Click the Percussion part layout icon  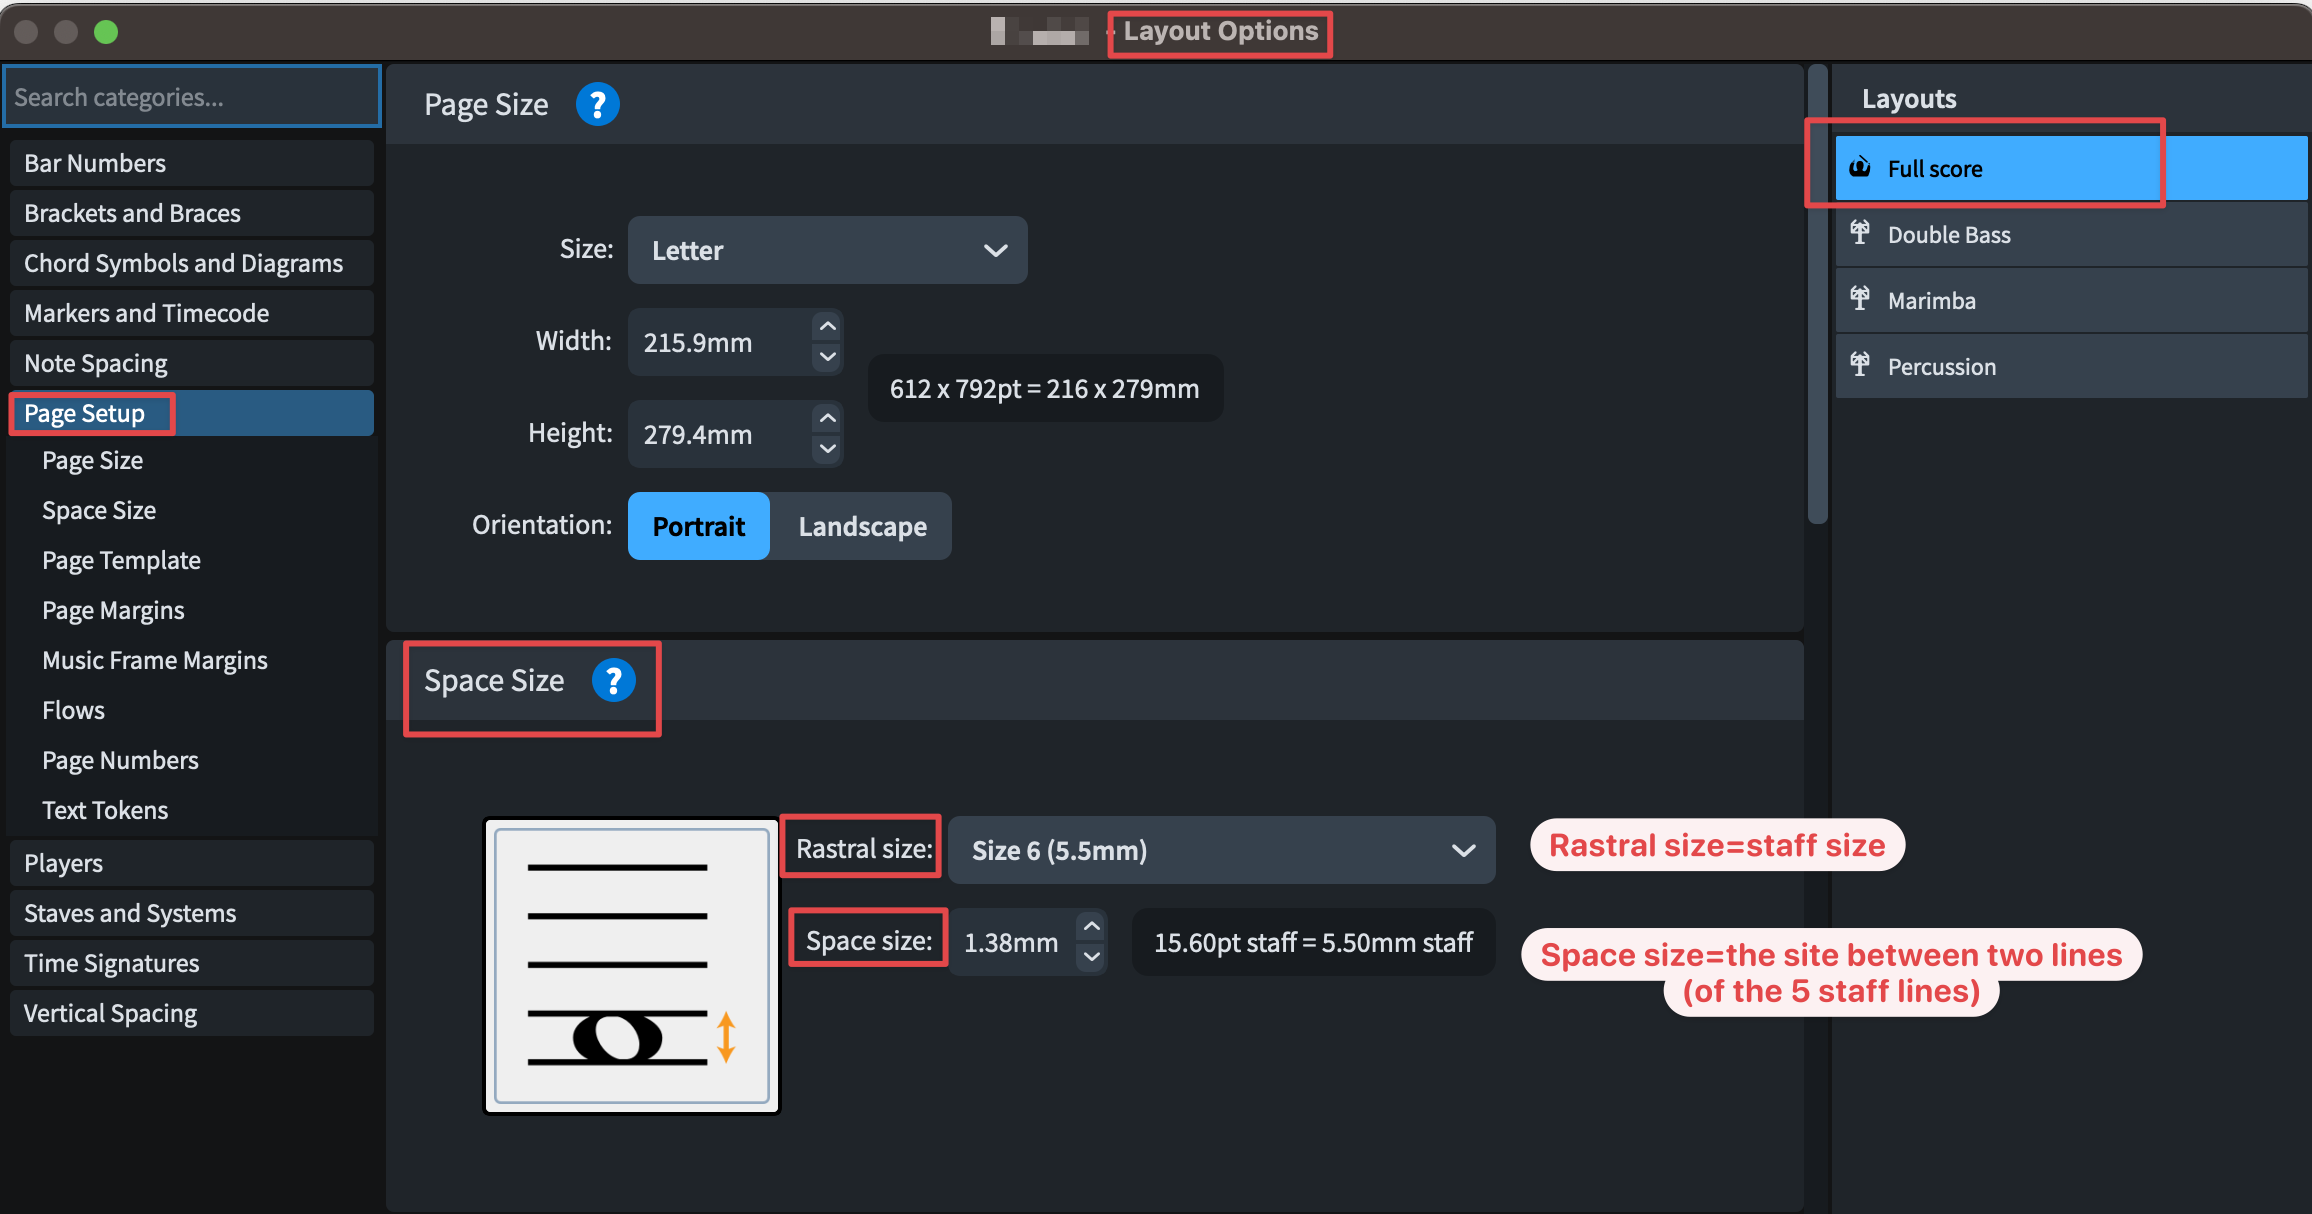[1860, 365]
